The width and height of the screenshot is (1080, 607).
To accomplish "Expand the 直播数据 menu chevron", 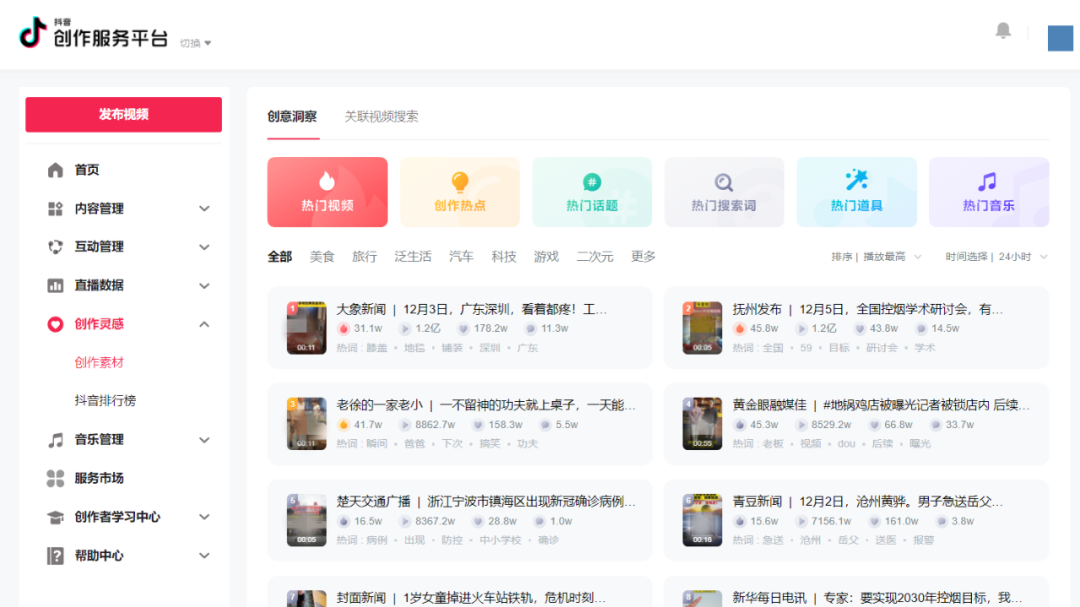I will (x=205, y=285).
